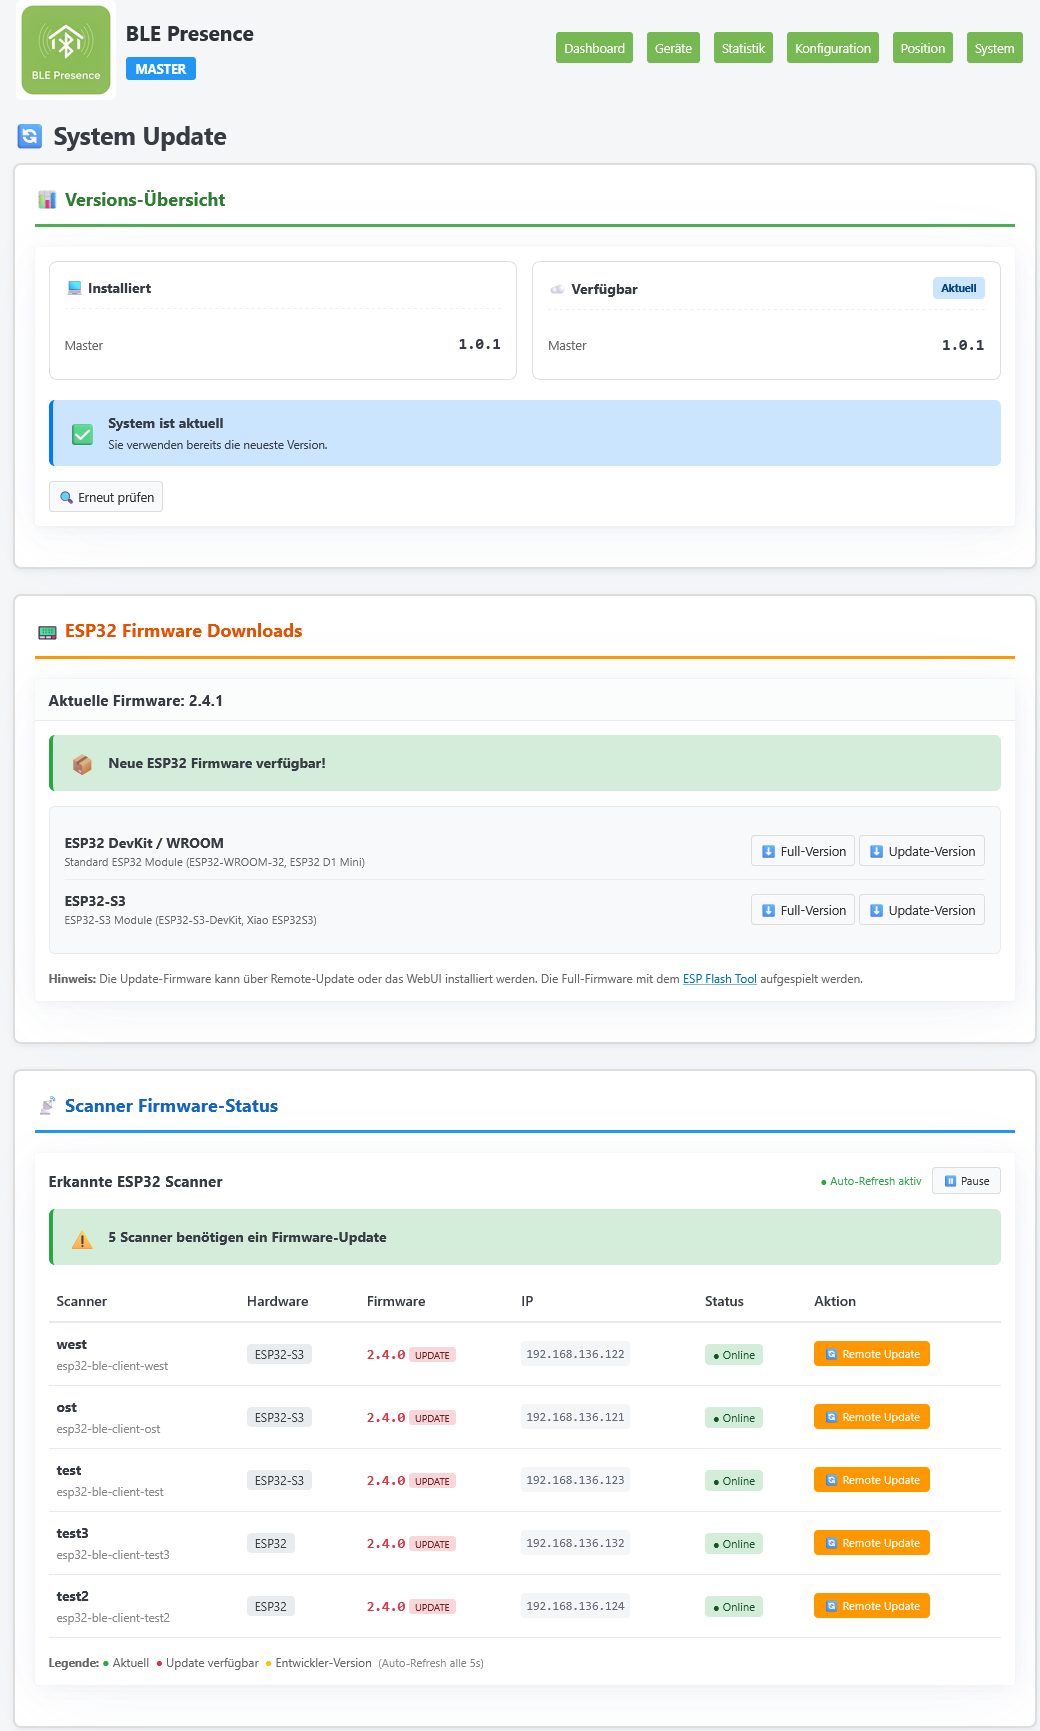Click the ESP32 Firmware Downloads chip icon
Image resolution: width=1040 pixels, height=1731 pixels.
47,632
